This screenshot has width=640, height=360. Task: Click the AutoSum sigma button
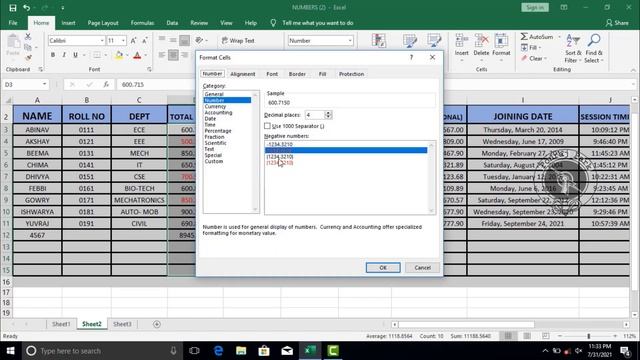537,37
